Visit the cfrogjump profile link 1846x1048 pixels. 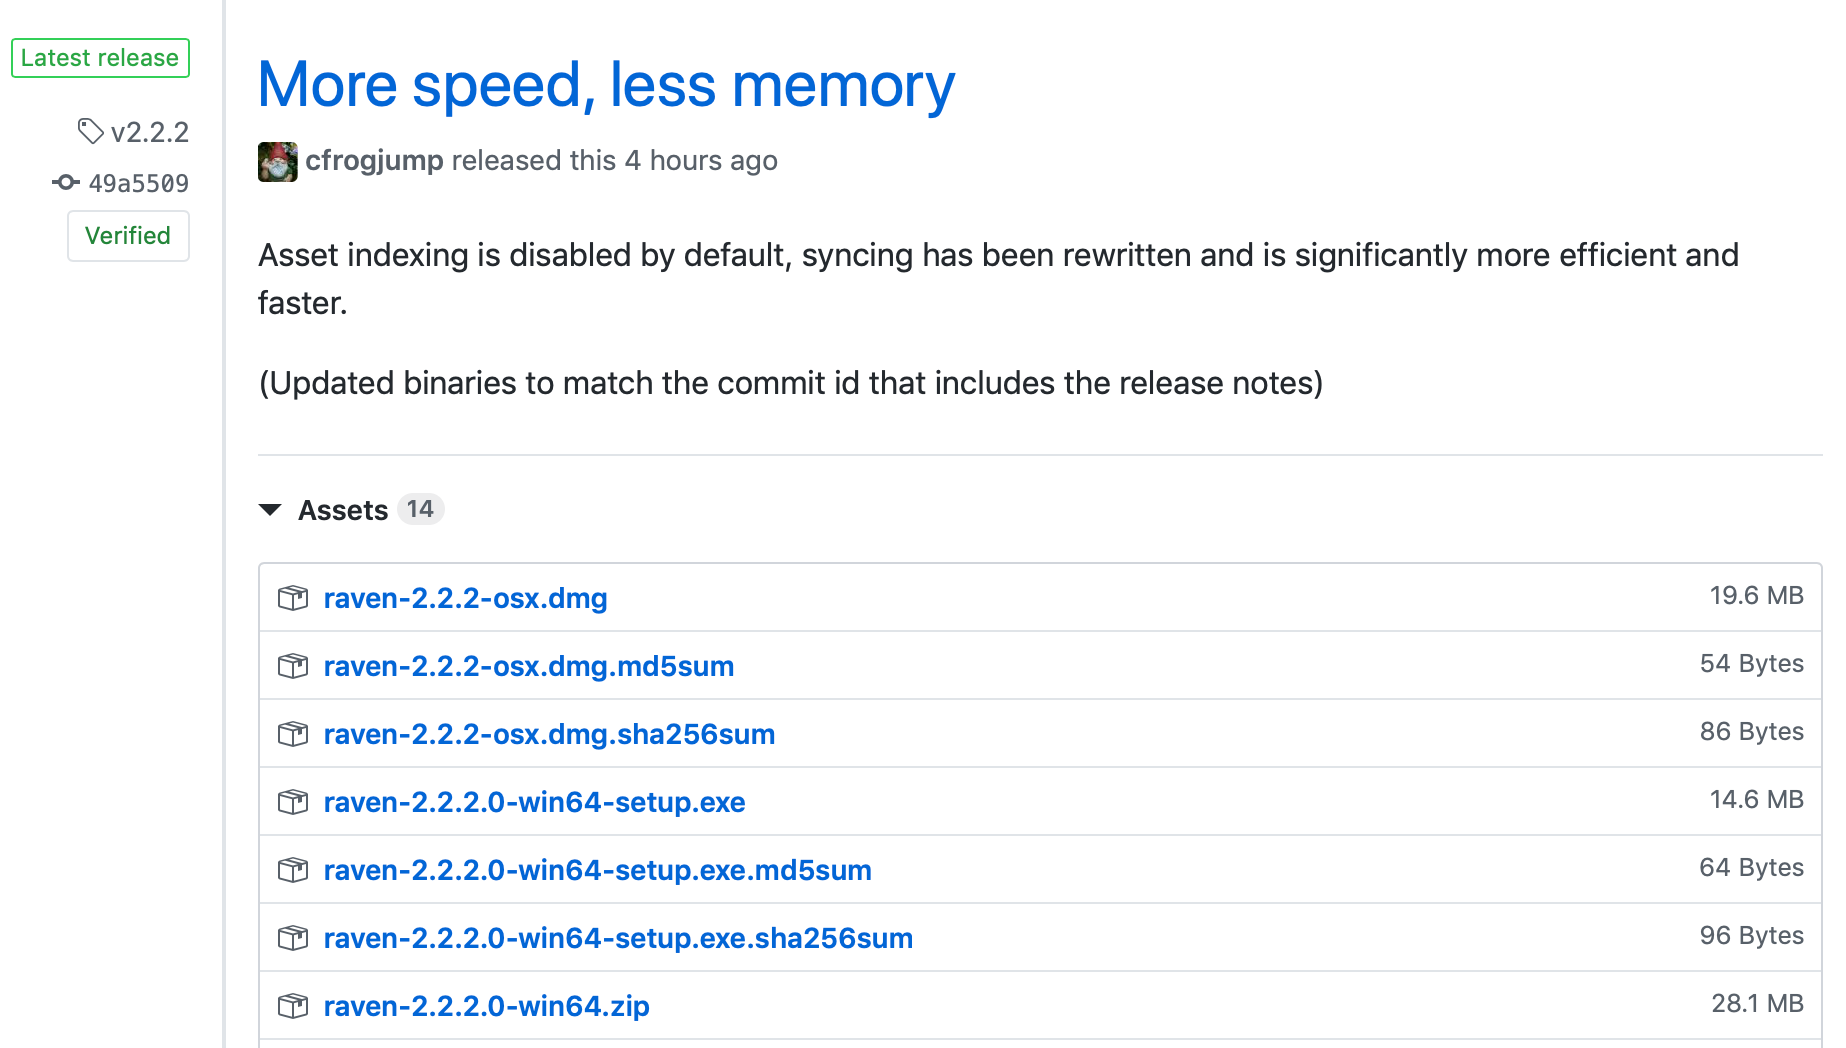tap(374, 161)
